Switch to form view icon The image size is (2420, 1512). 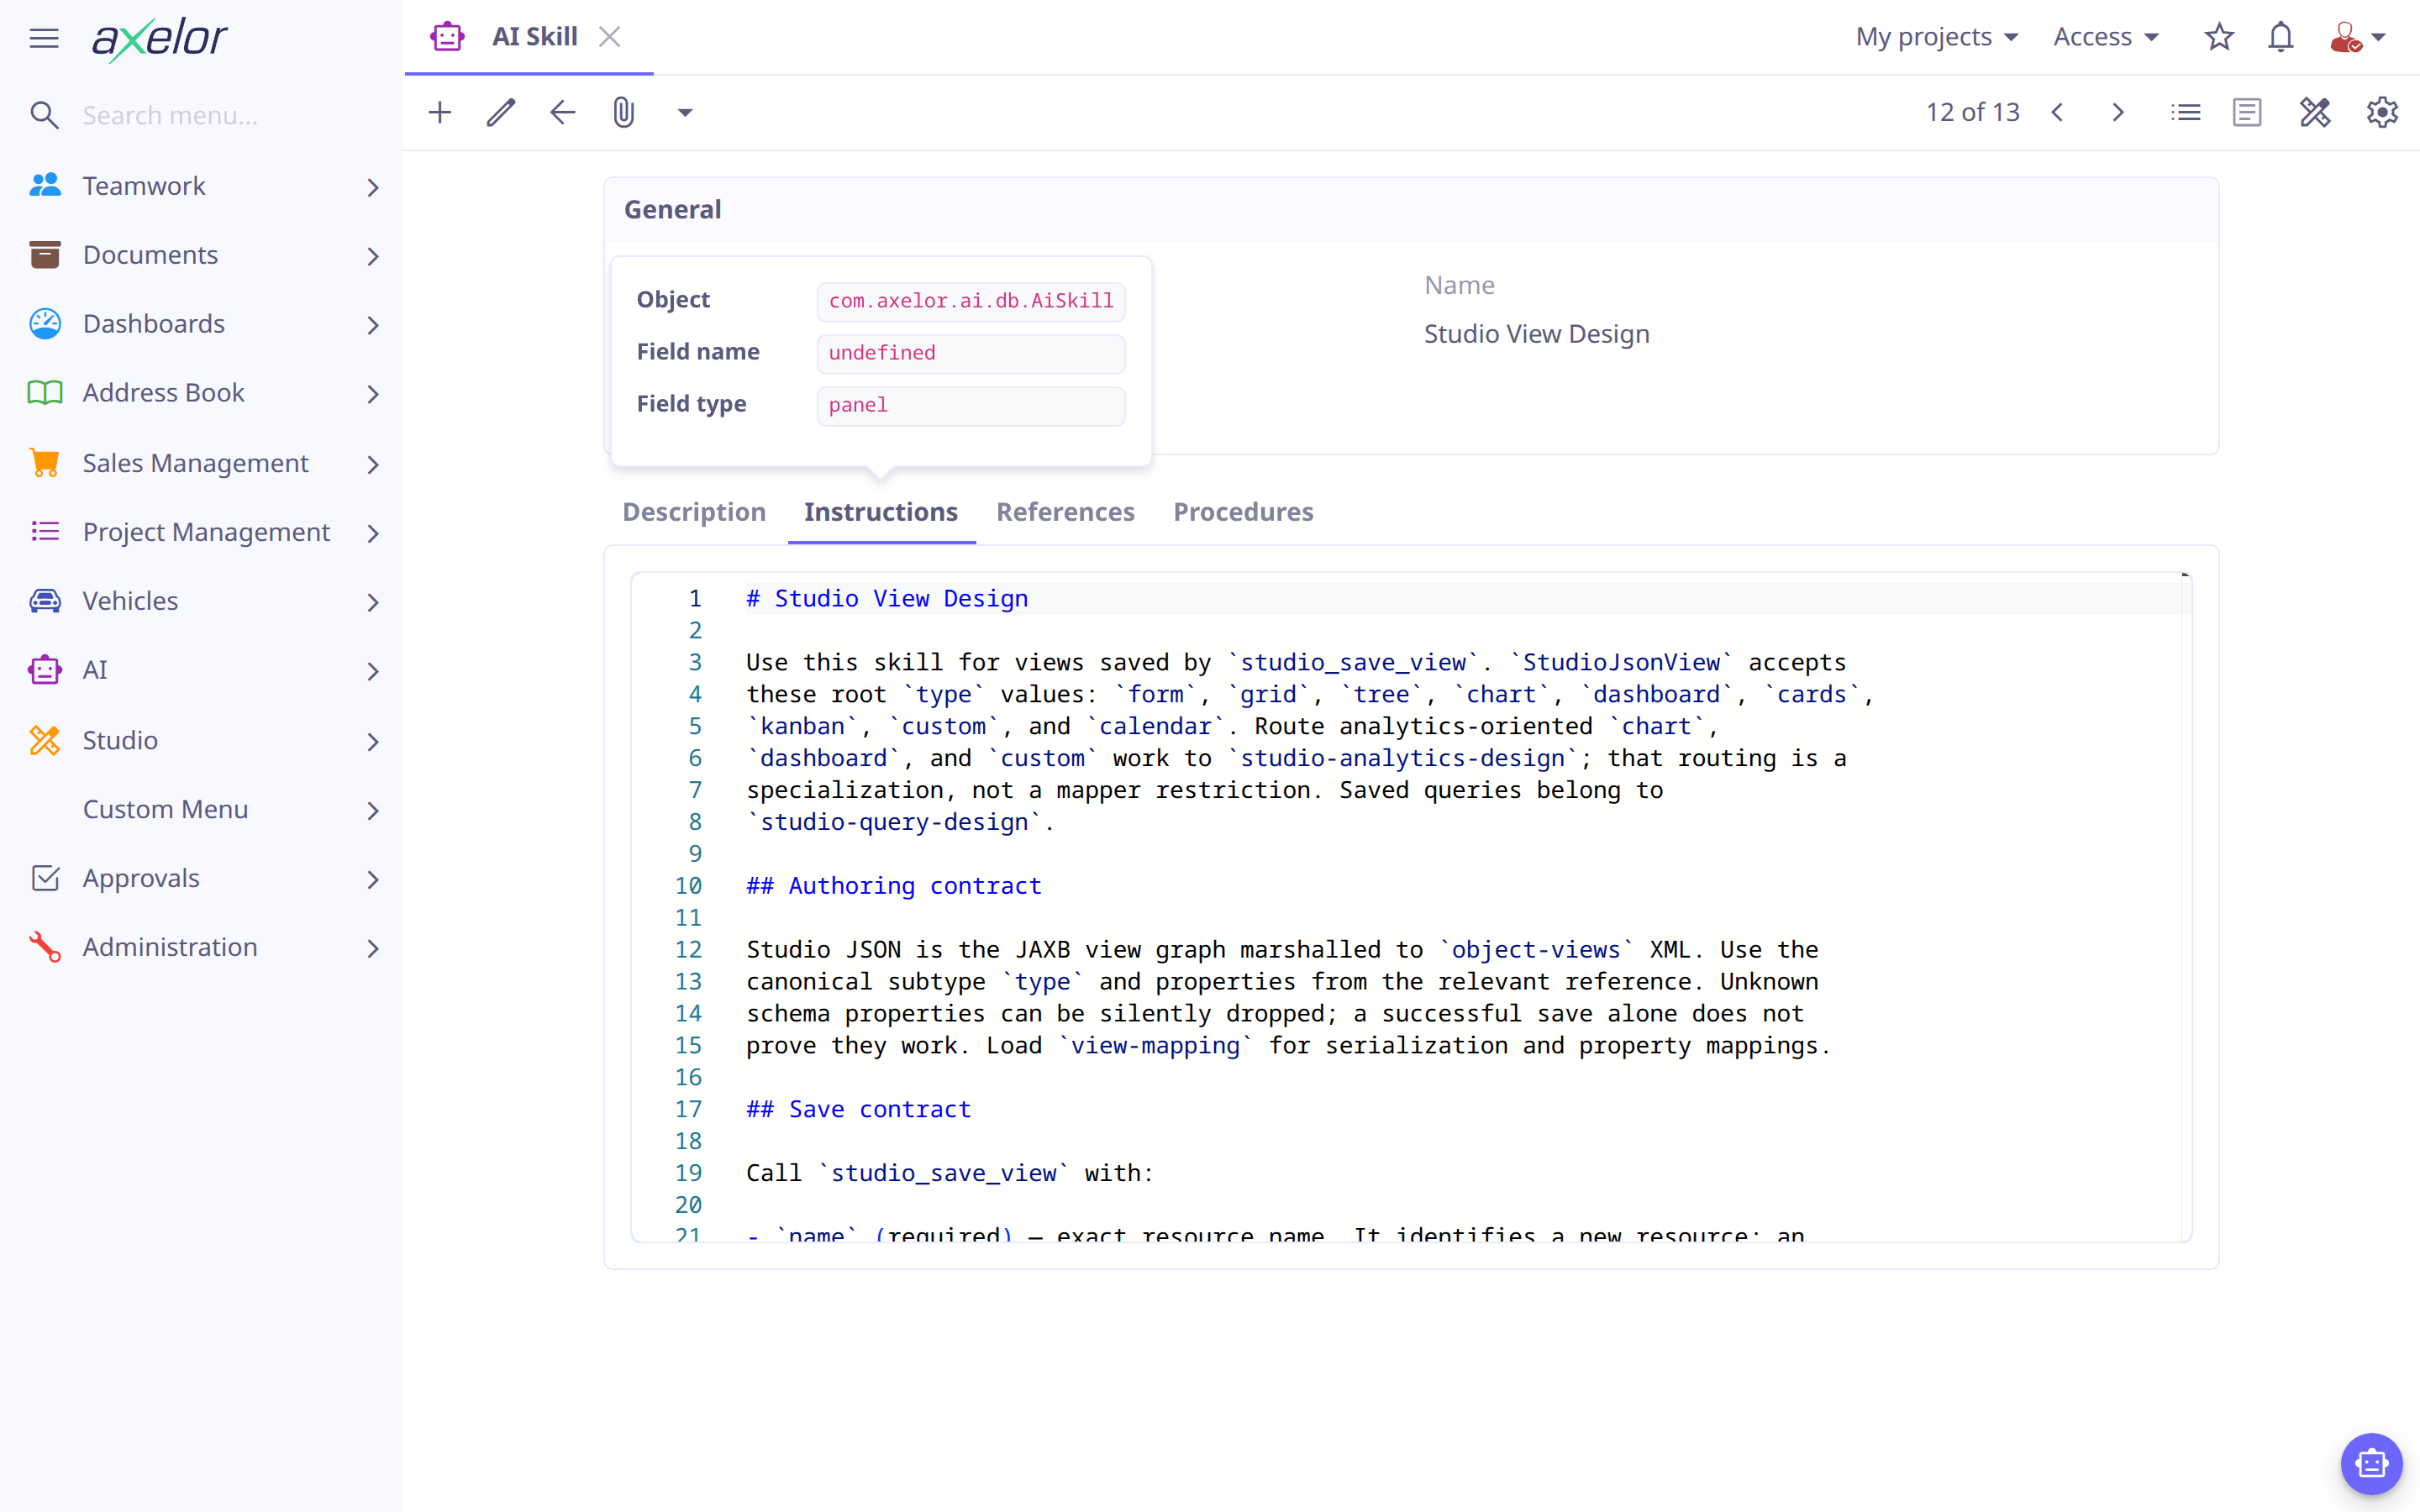pos(2247,112)
